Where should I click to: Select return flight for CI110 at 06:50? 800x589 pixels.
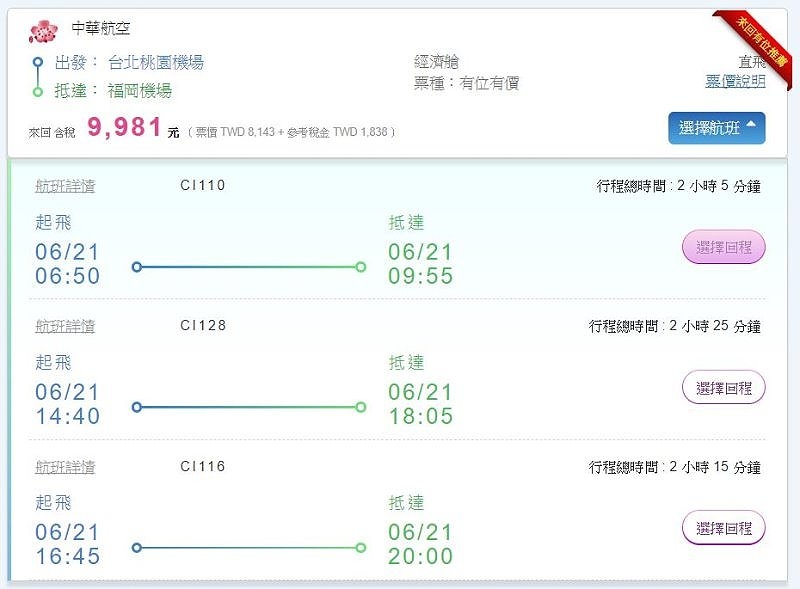723,247
